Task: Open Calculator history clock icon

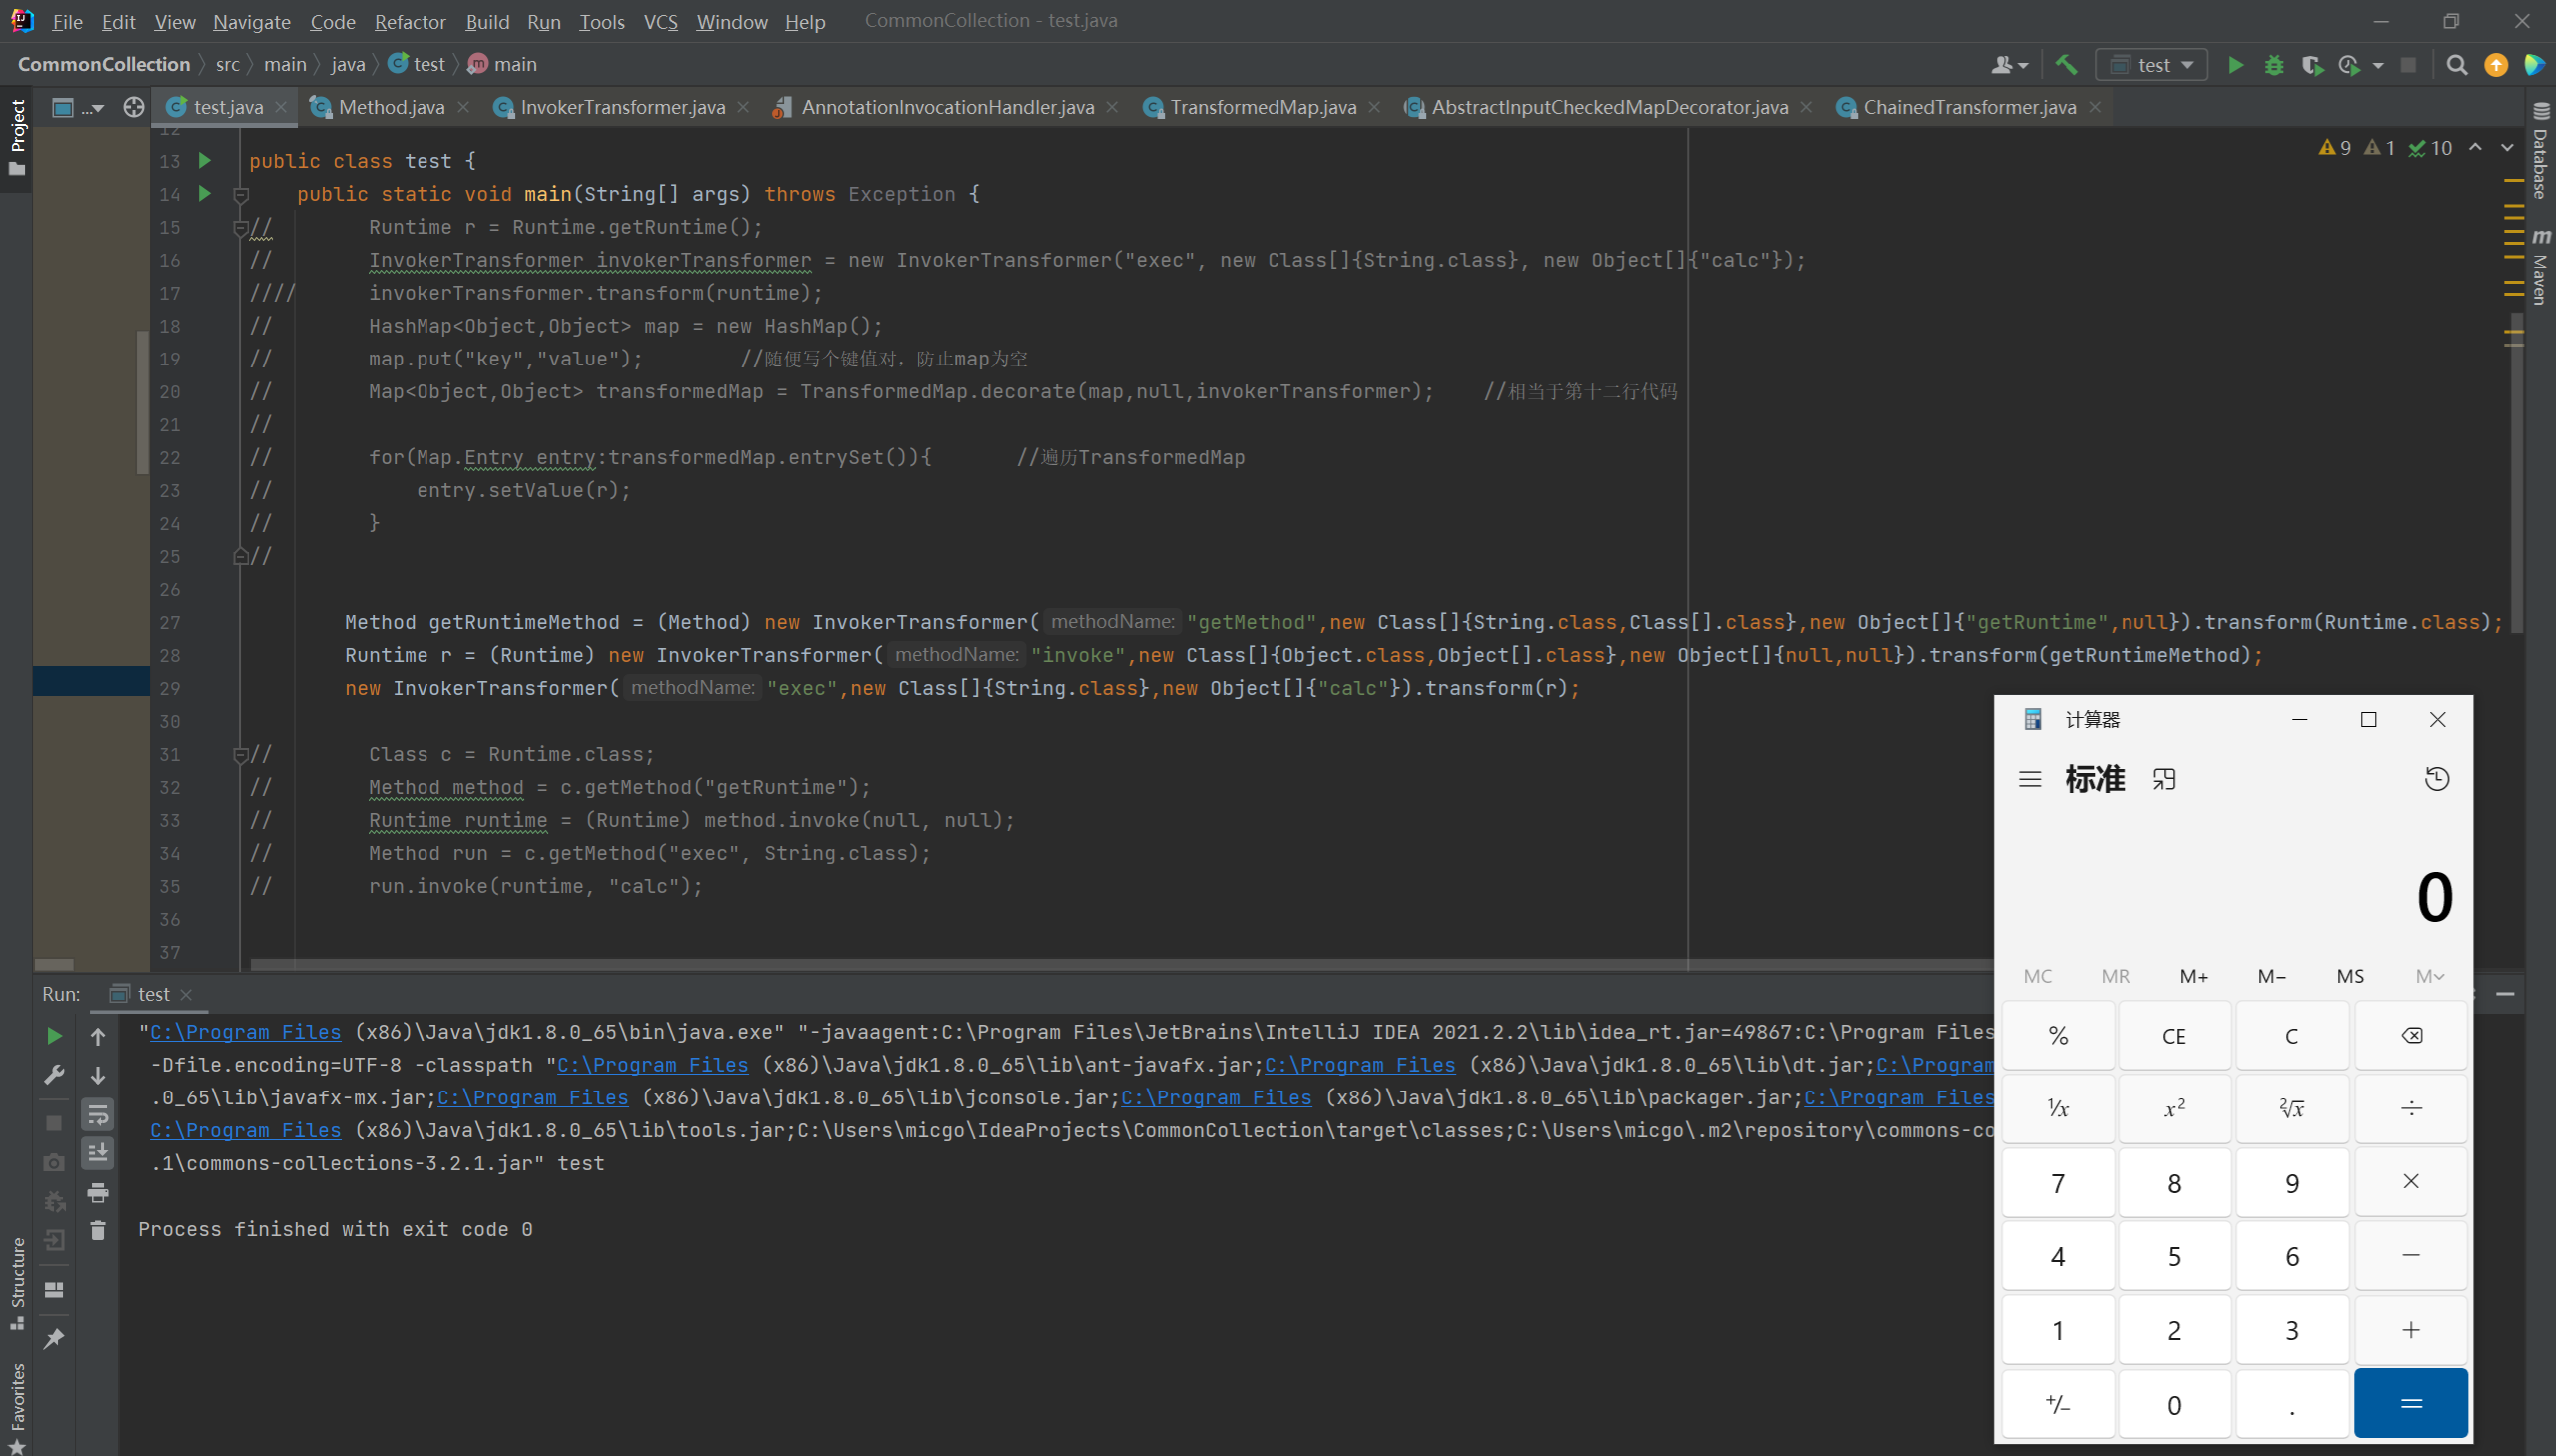Action: [x=2437, y=779]
